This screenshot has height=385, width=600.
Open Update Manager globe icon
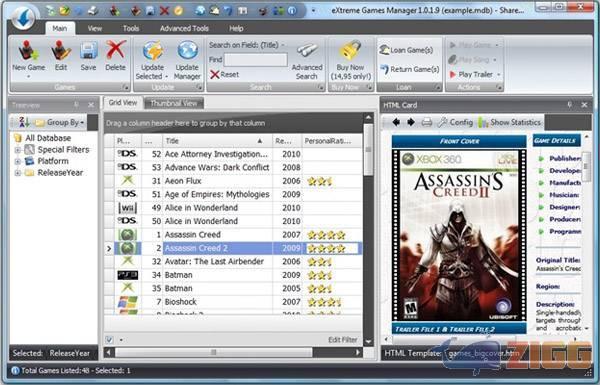pyautogui.click(x=187, y=51)
